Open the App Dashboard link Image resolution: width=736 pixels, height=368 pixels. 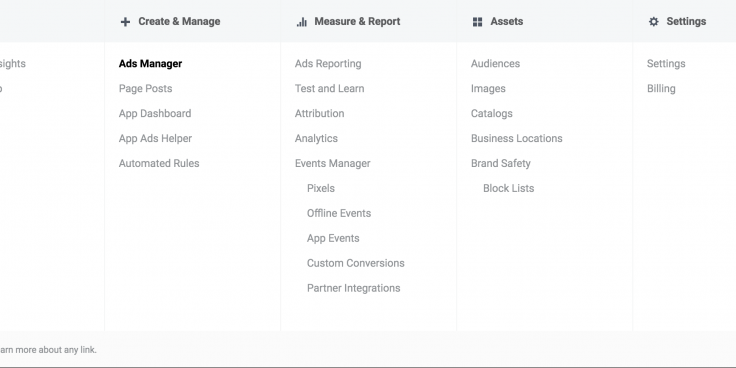tap(155, 114)
